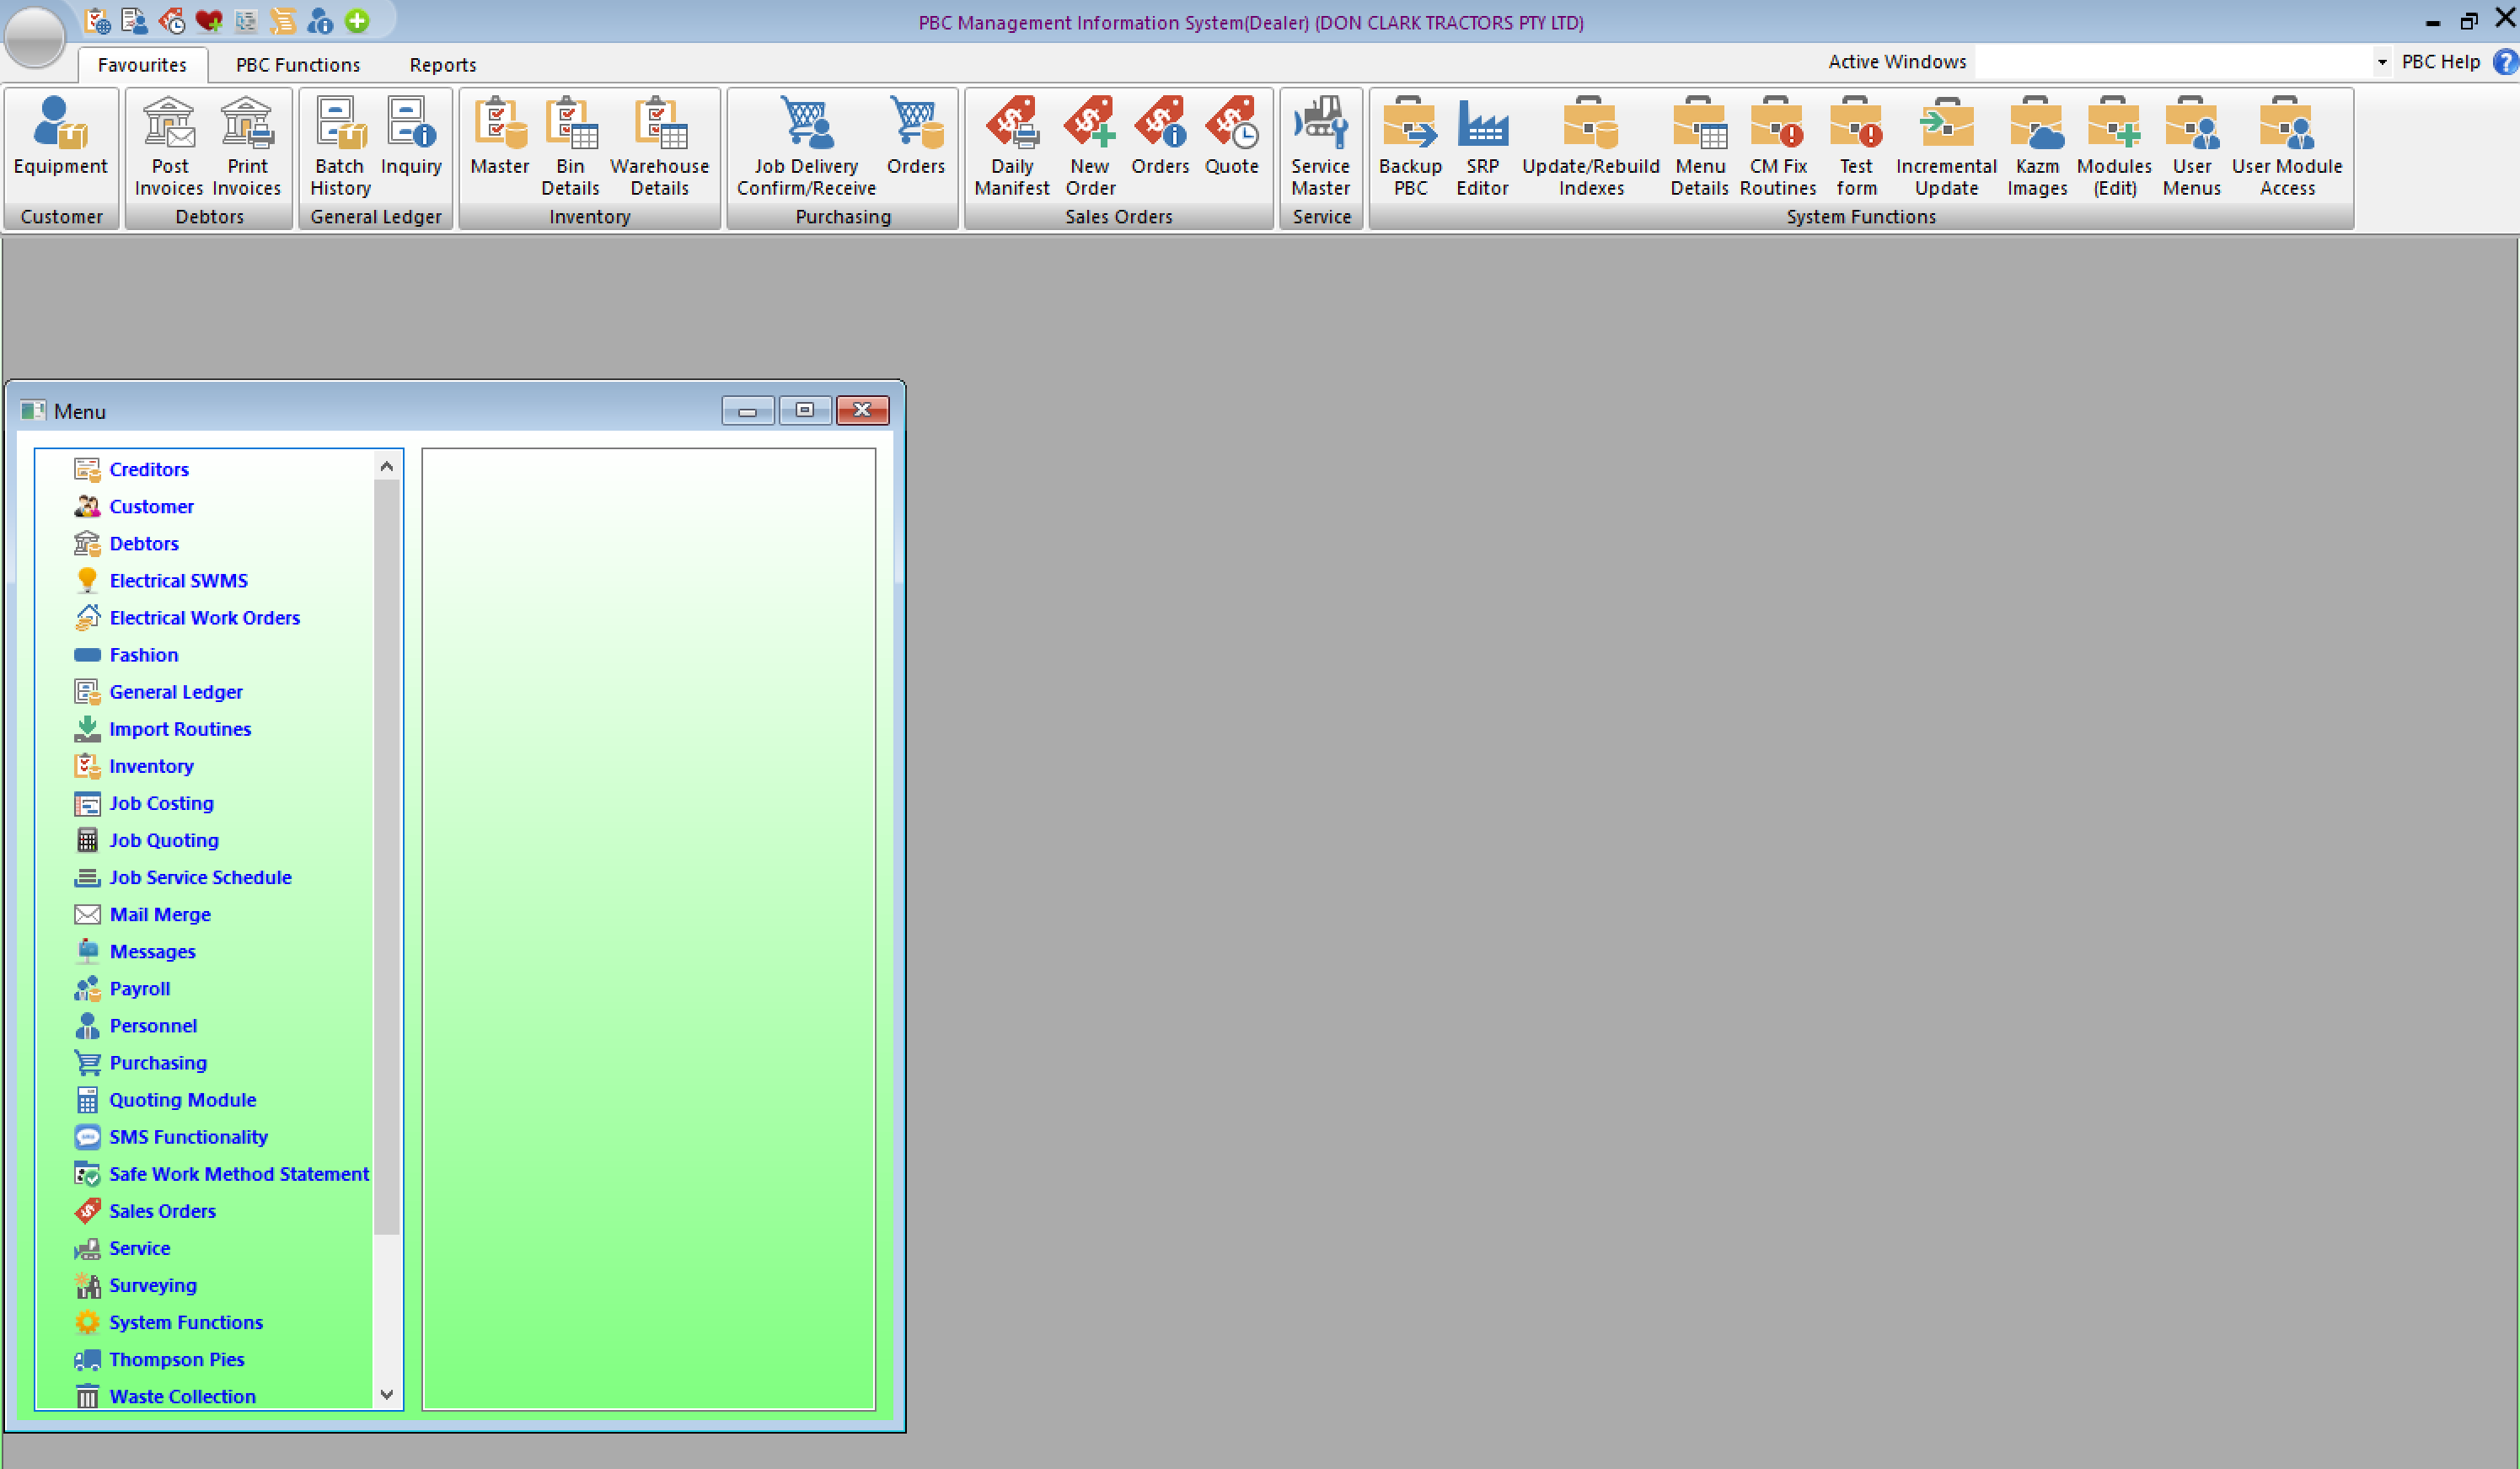
Task: Select Messages in the Menu tree
Action: [152, 951]
